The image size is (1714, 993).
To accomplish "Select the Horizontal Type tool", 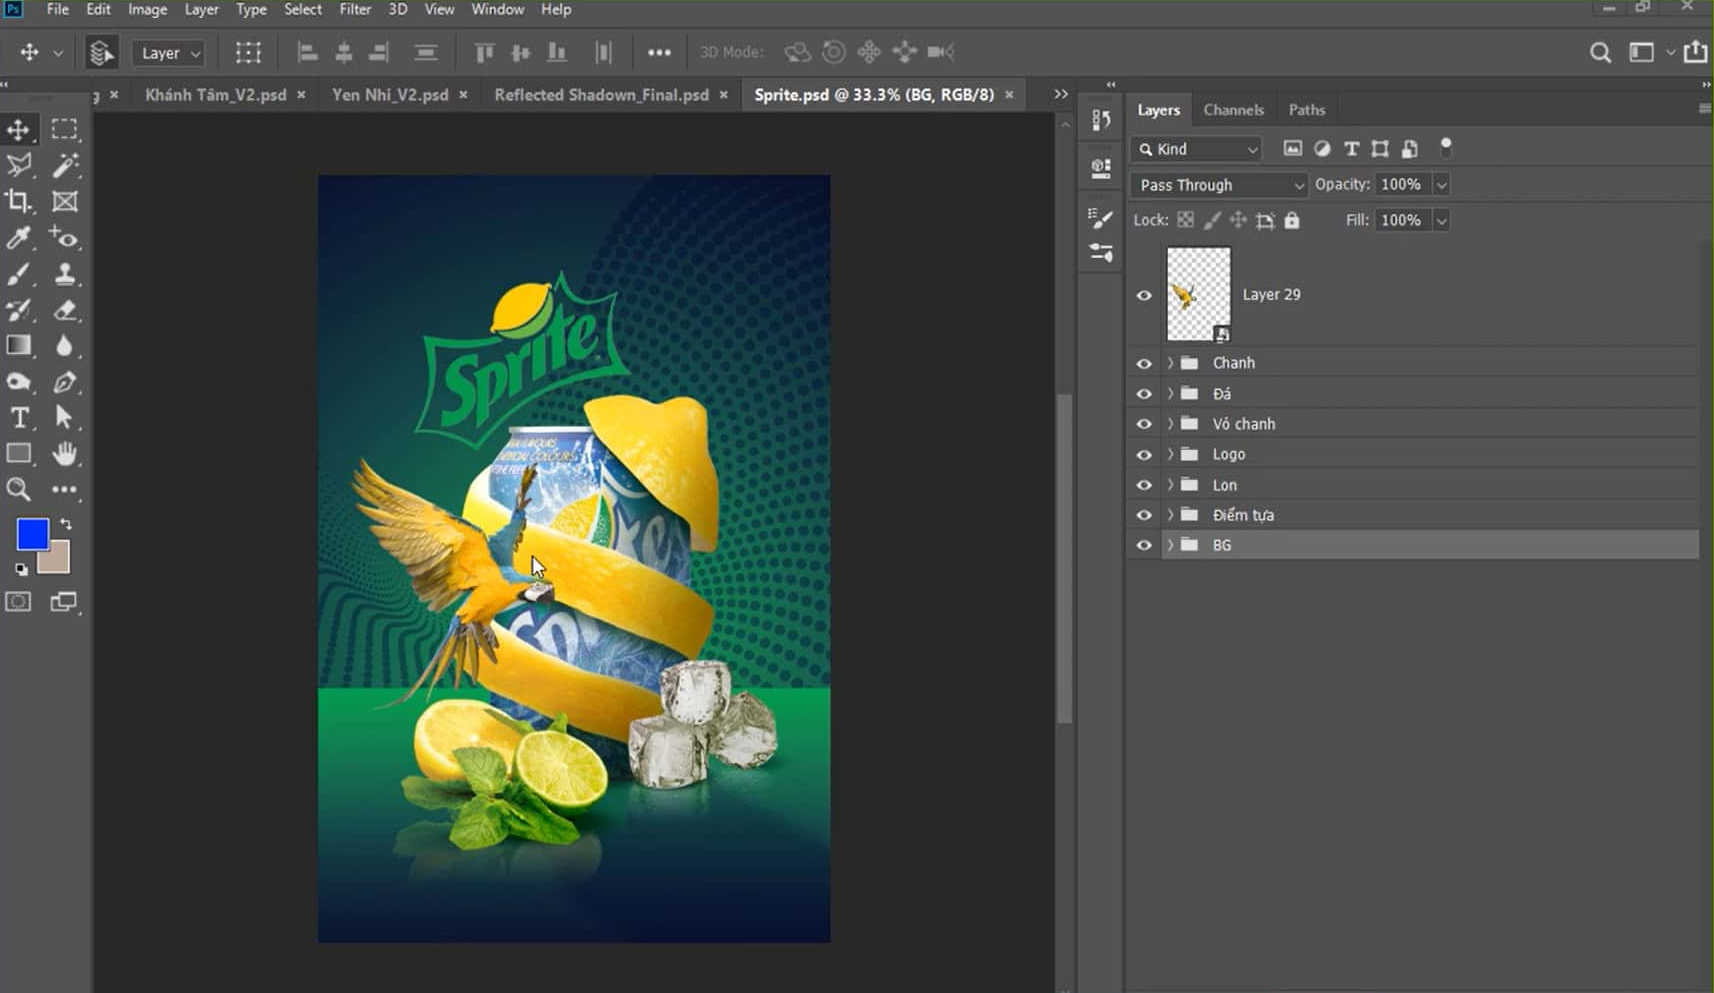I will [x=18, y=418].
